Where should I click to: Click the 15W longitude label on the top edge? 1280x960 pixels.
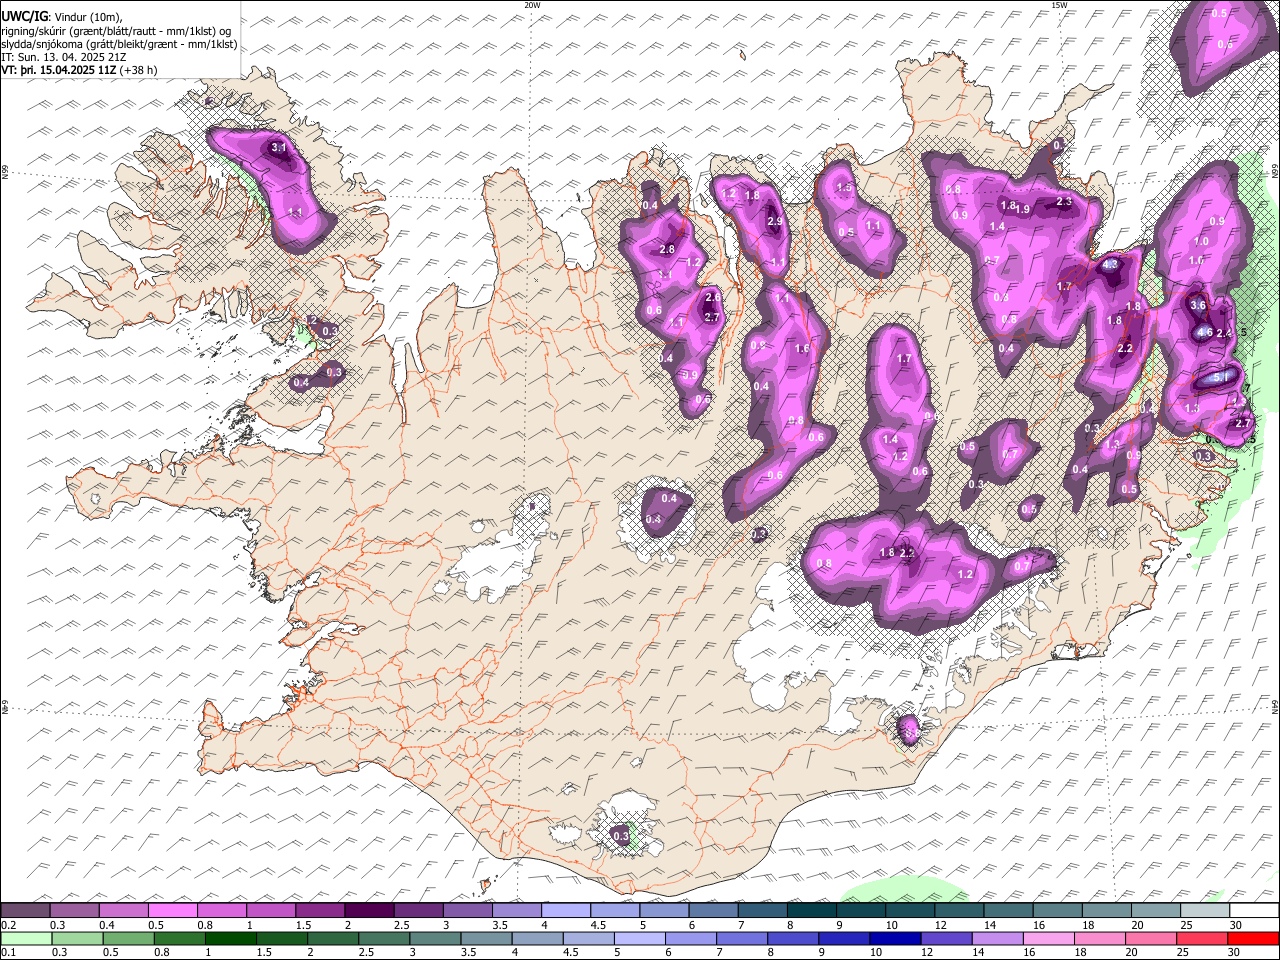coord(1059,5)
